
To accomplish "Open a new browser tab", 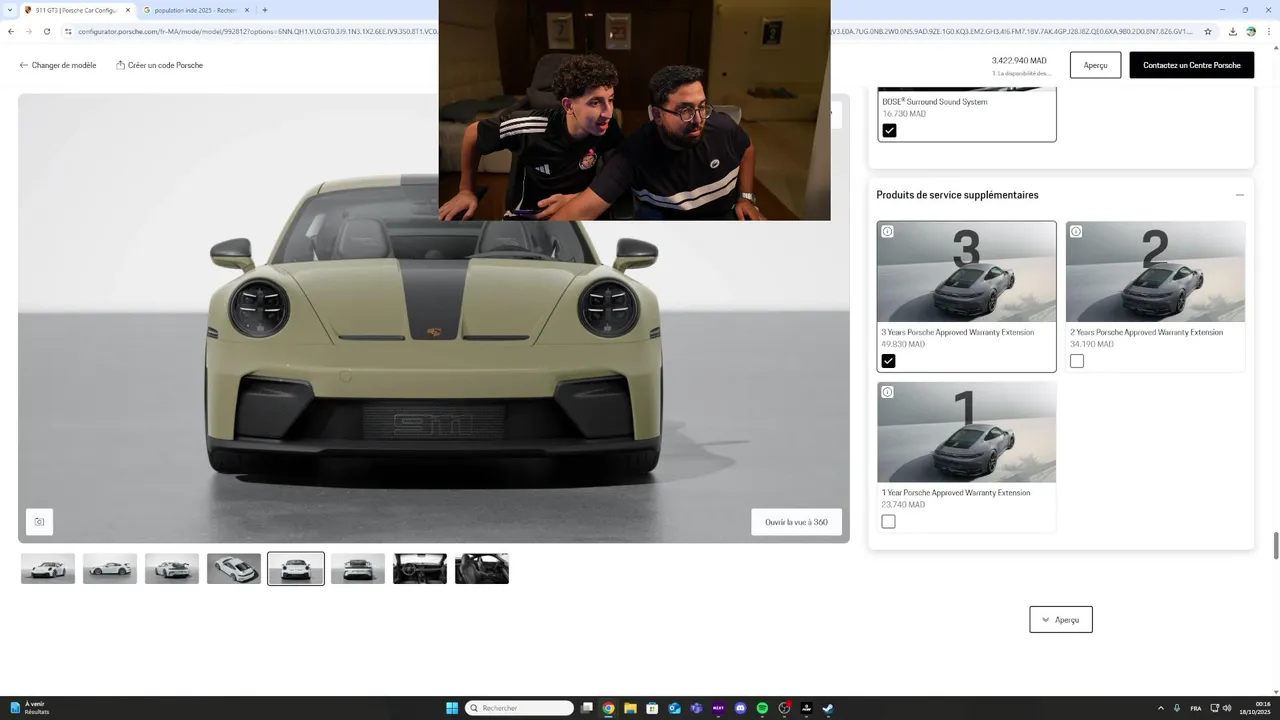I will tap(265, 10).
